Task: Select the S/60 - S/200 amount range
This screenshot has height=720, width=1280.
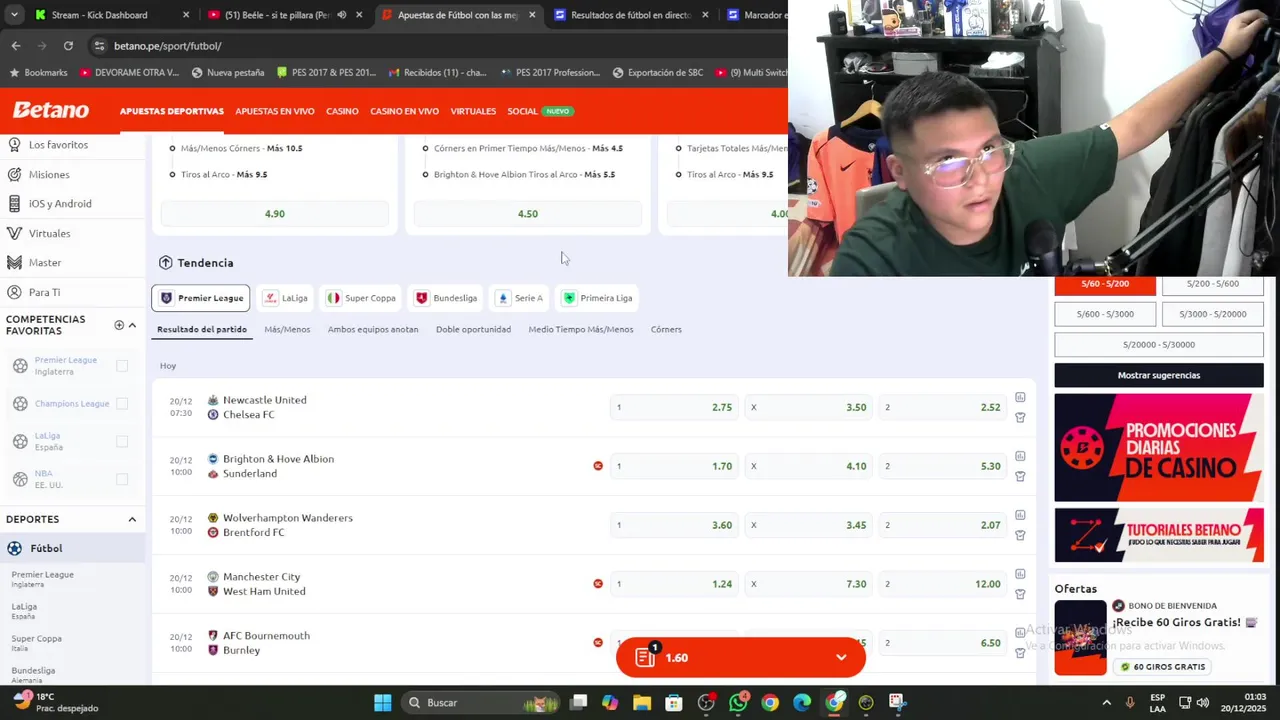Action: (1105, 284)
